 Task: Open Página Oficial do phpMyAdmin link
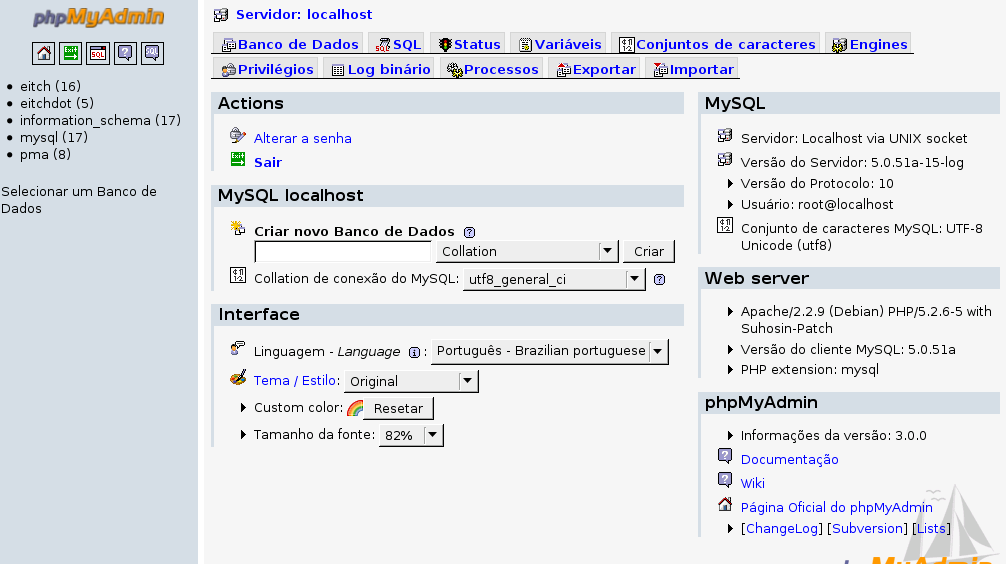(x=837, y=508)
